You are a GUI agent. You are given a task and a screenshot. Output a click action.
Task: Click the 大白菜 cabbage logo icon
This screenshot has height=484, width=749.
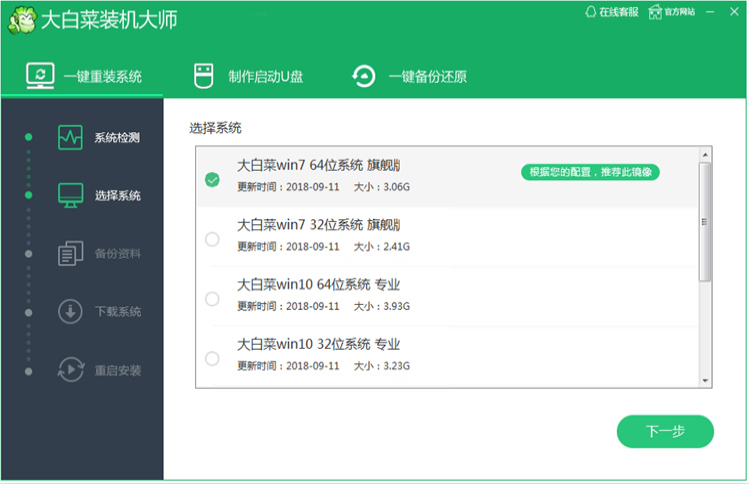point(20,19)
